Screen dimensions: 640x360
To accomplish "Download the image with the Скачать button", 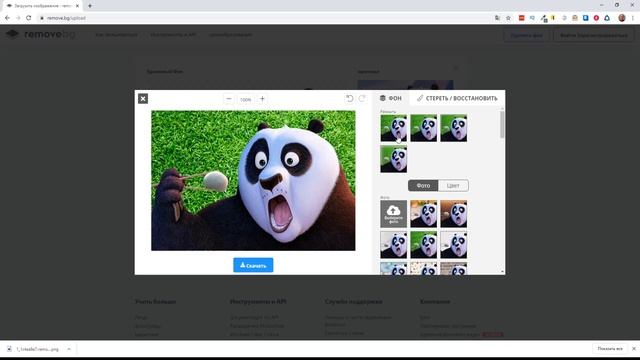I will click(253, 265).
